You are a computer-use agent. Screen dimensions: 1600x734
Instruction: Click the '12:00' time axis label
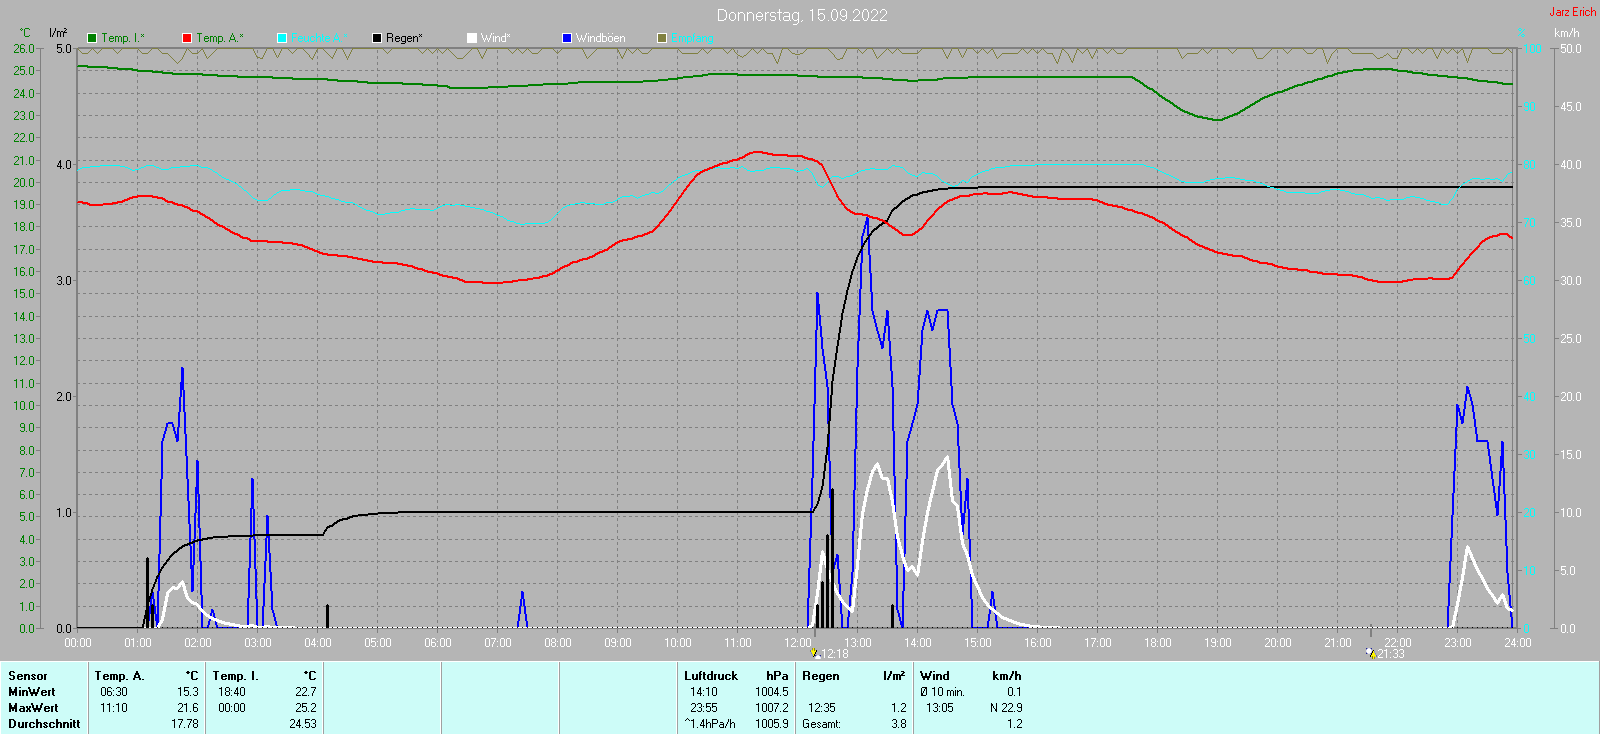[x=798, y=643]
